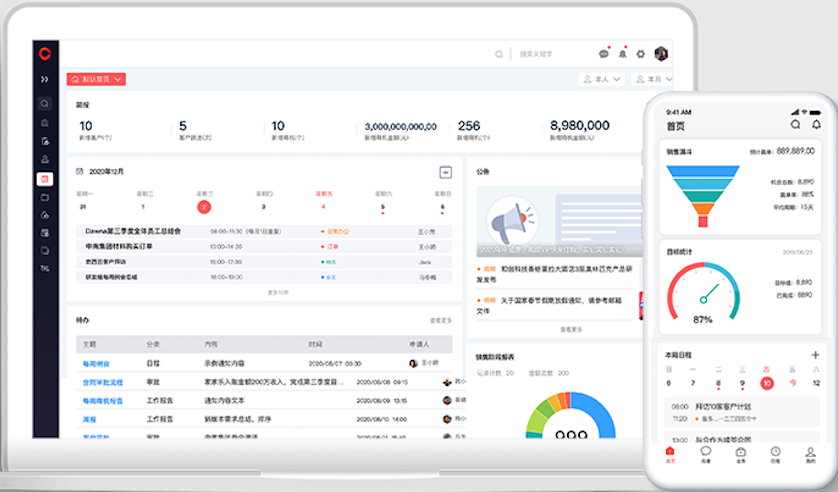838x492 pixels.
Task: Tap search icon on phone header
Action: [795, 124]
